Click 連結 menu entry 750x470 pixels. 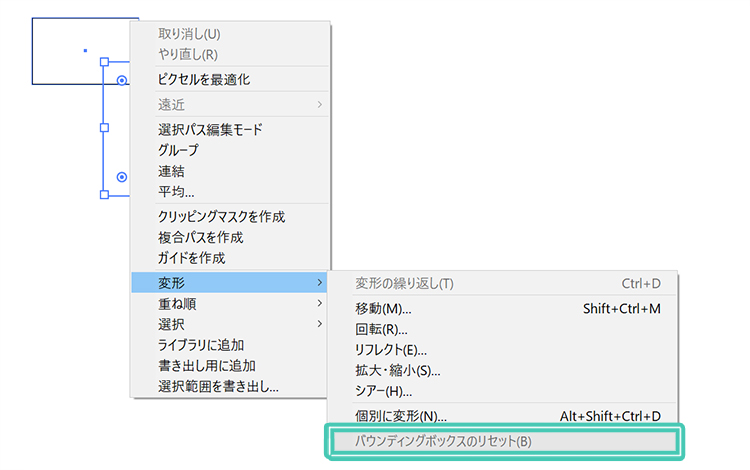point(230,171)
